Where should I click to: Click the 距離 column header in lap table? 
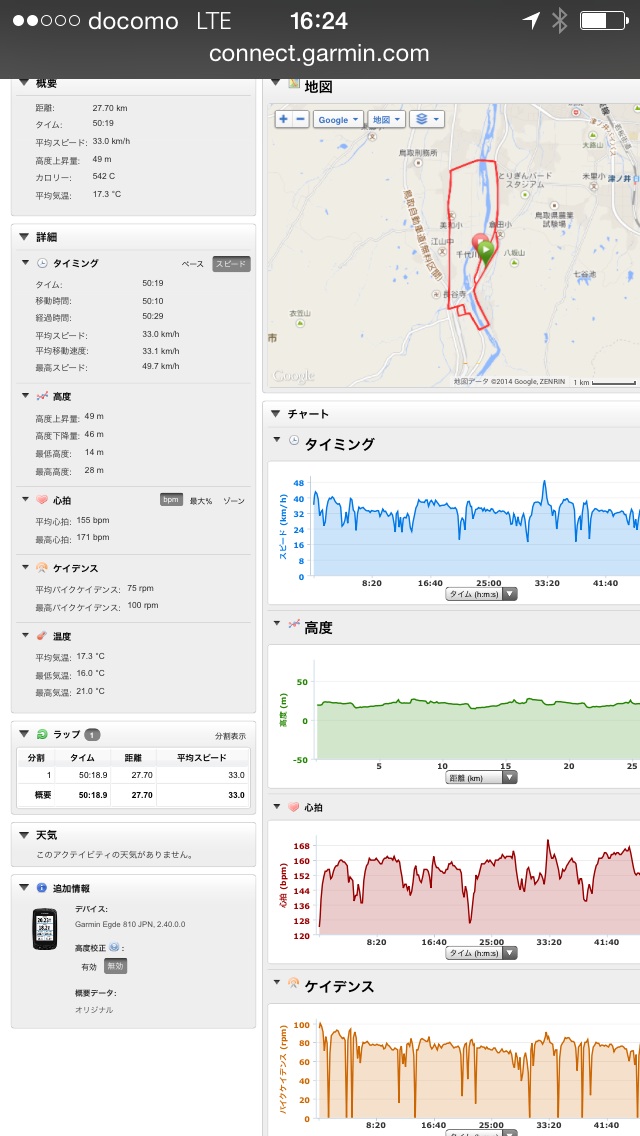coord(133,758)
